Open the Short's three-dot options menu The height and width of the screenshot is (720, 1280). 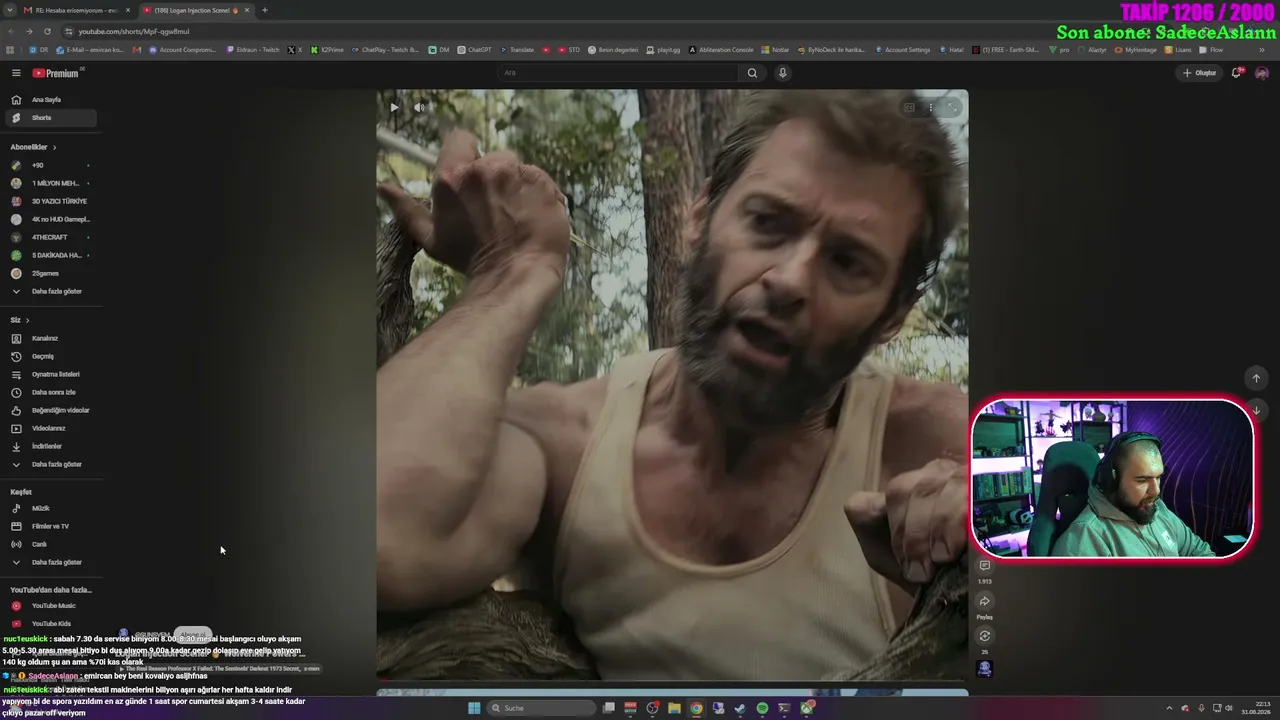click(x=931, y=107)
